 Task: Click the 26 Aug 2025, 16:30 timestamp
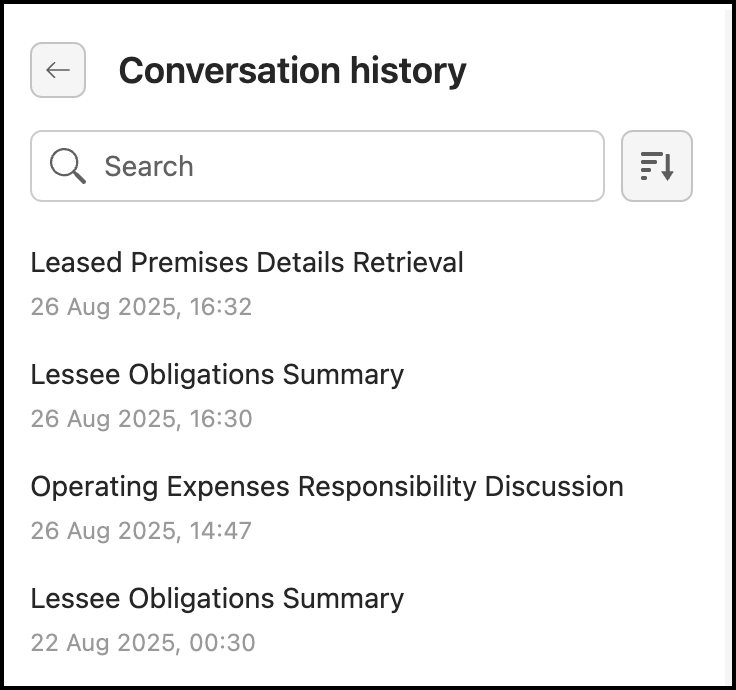pos(141,418)
